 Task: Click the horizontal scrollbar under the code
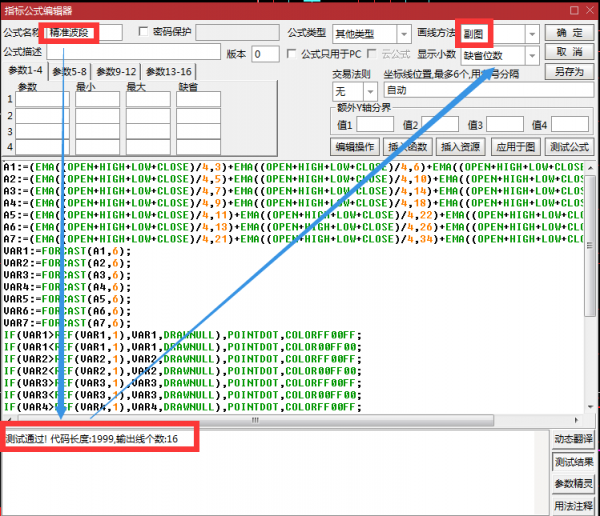[300, 420]
